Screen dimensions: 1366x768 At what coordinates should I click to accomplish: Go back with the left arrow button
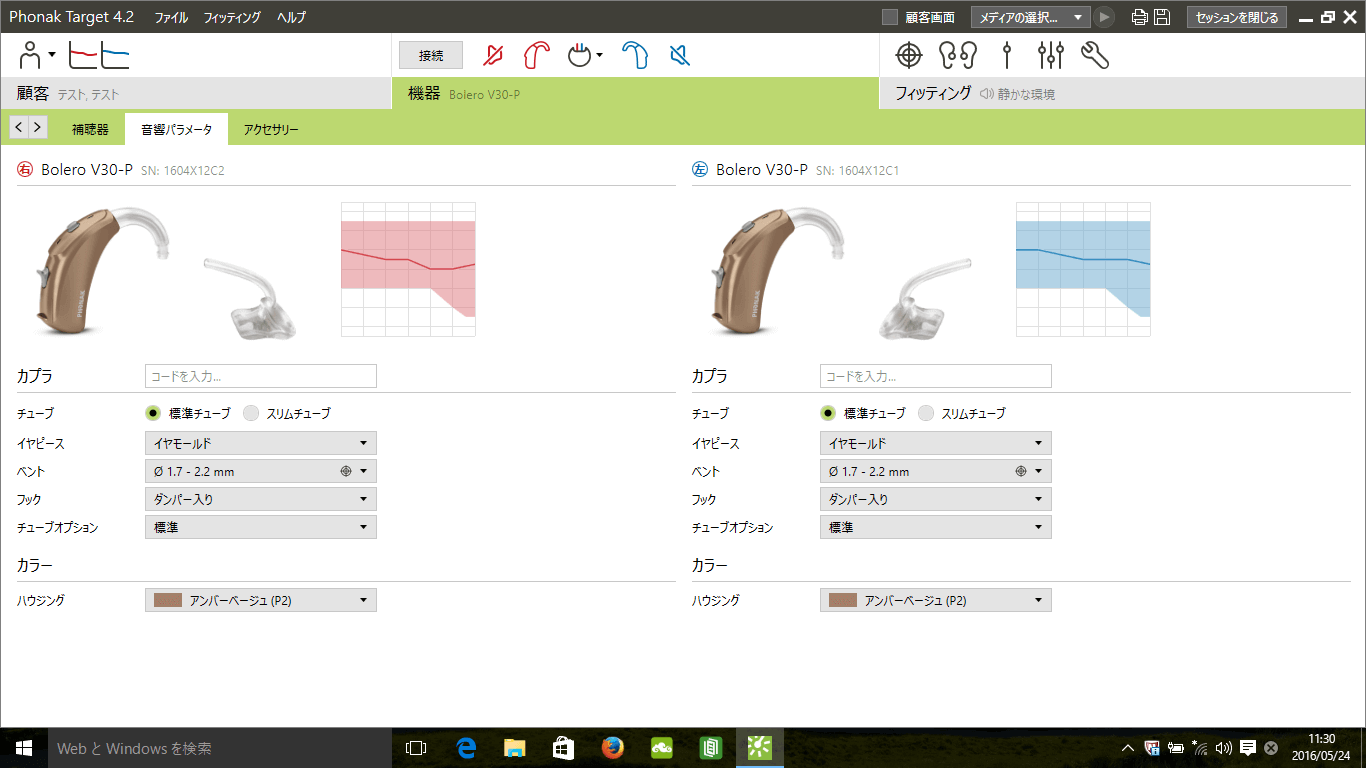[x=19, y=127]
